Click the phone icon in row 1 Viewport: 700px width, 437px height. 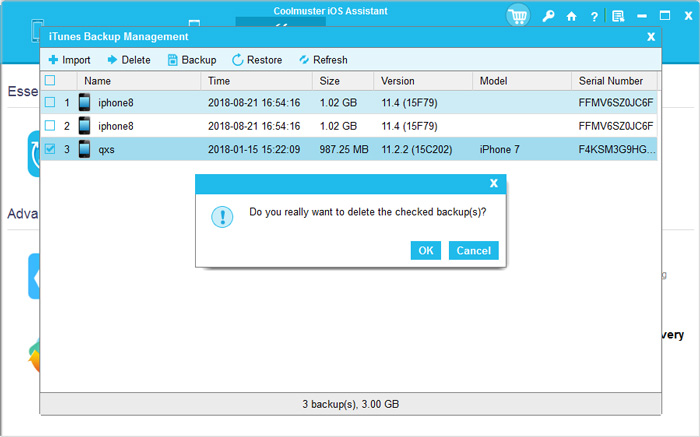(x=84, y=102)
